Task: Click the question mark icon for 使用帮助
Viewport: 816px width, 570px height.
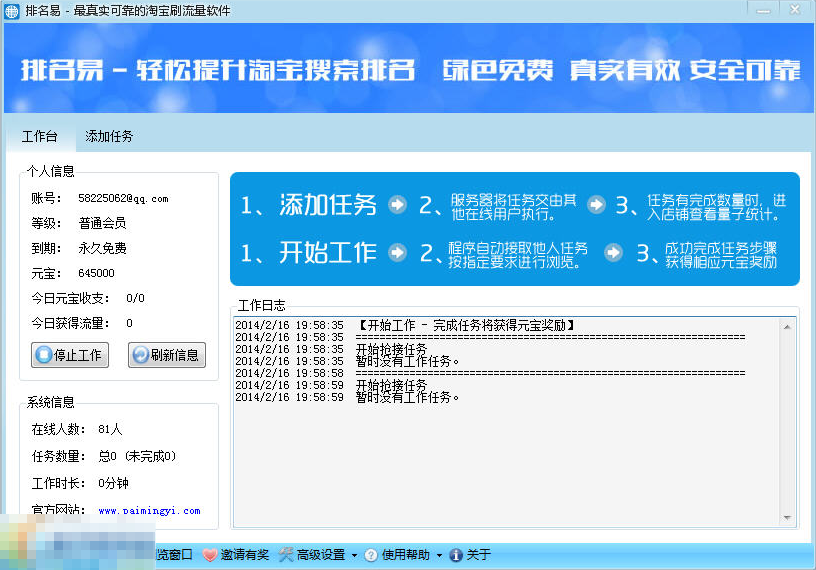Action: [x=371, y=555]
